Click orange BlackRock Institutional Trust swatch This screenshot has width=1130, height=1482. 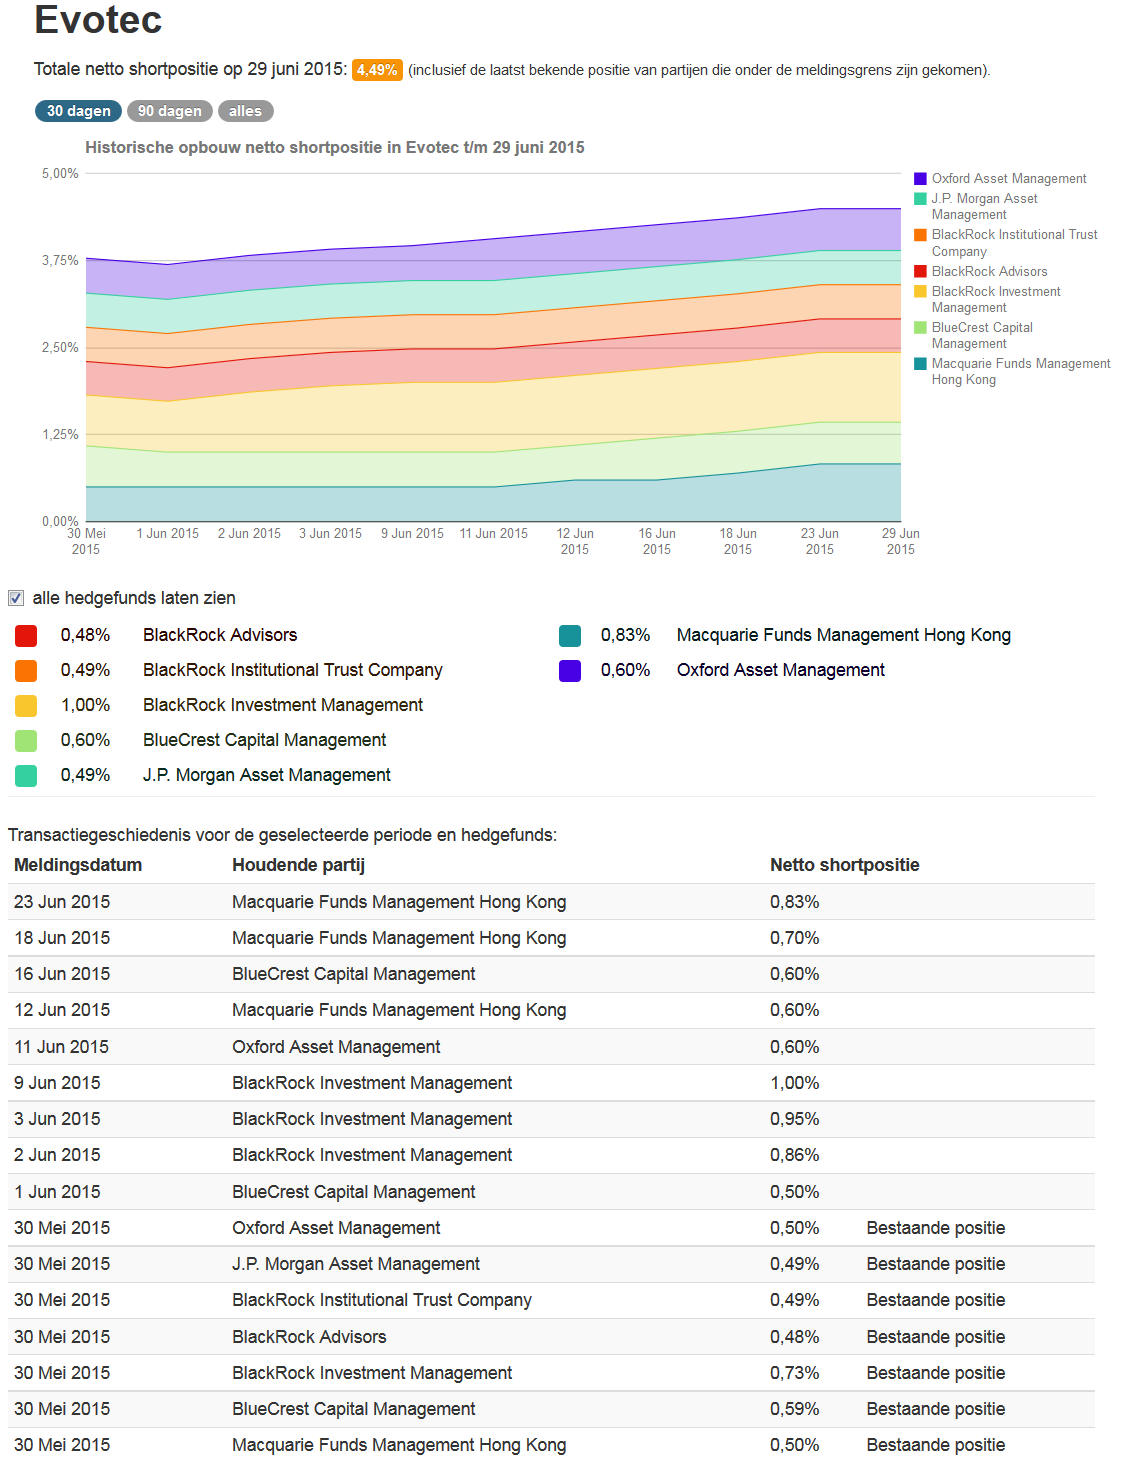pos(26,670)
